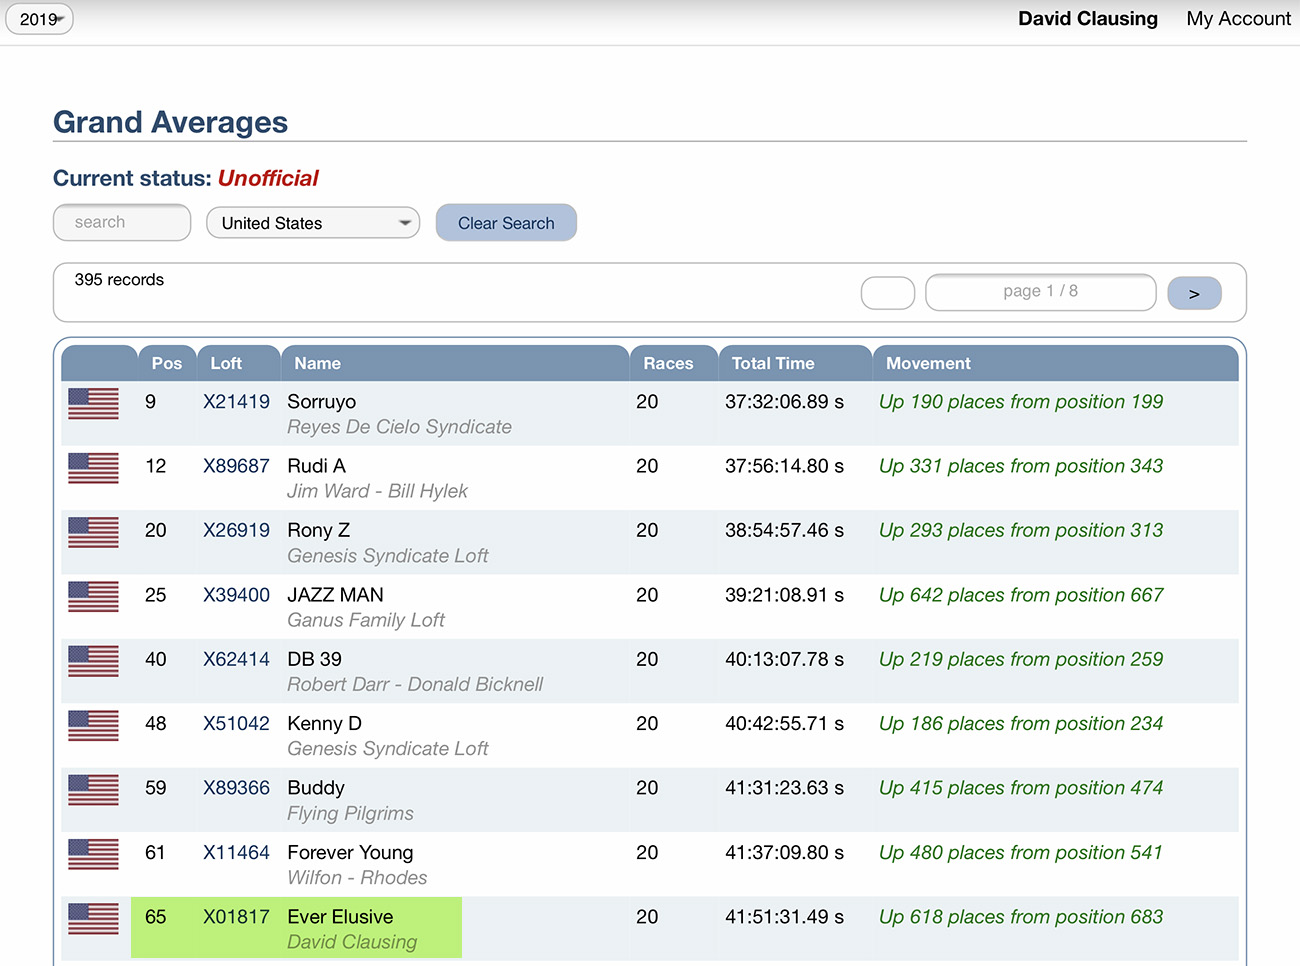Expand the United States country filter
1300x966 pixels.
pyautogui.click(x=313, y=223)
